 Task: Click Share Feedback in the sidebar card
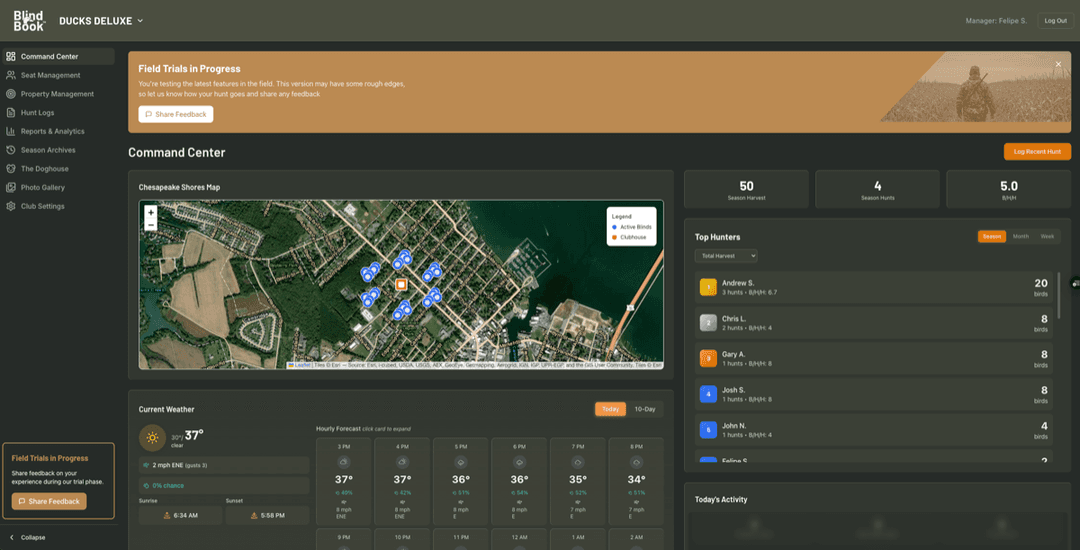pyautogui.click(x=49, y=501)
